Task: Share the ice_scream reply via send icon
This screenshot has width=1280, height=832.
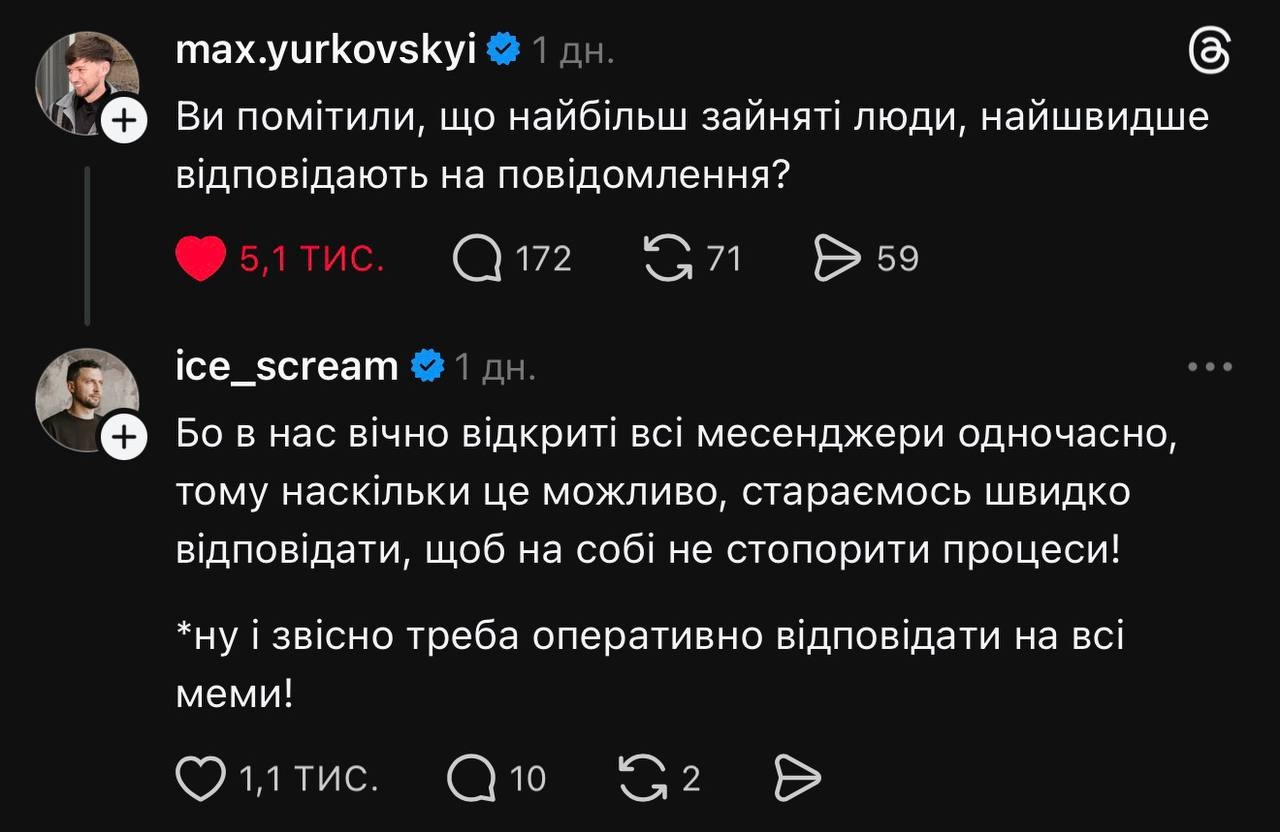Action: (x=798, y=779)
